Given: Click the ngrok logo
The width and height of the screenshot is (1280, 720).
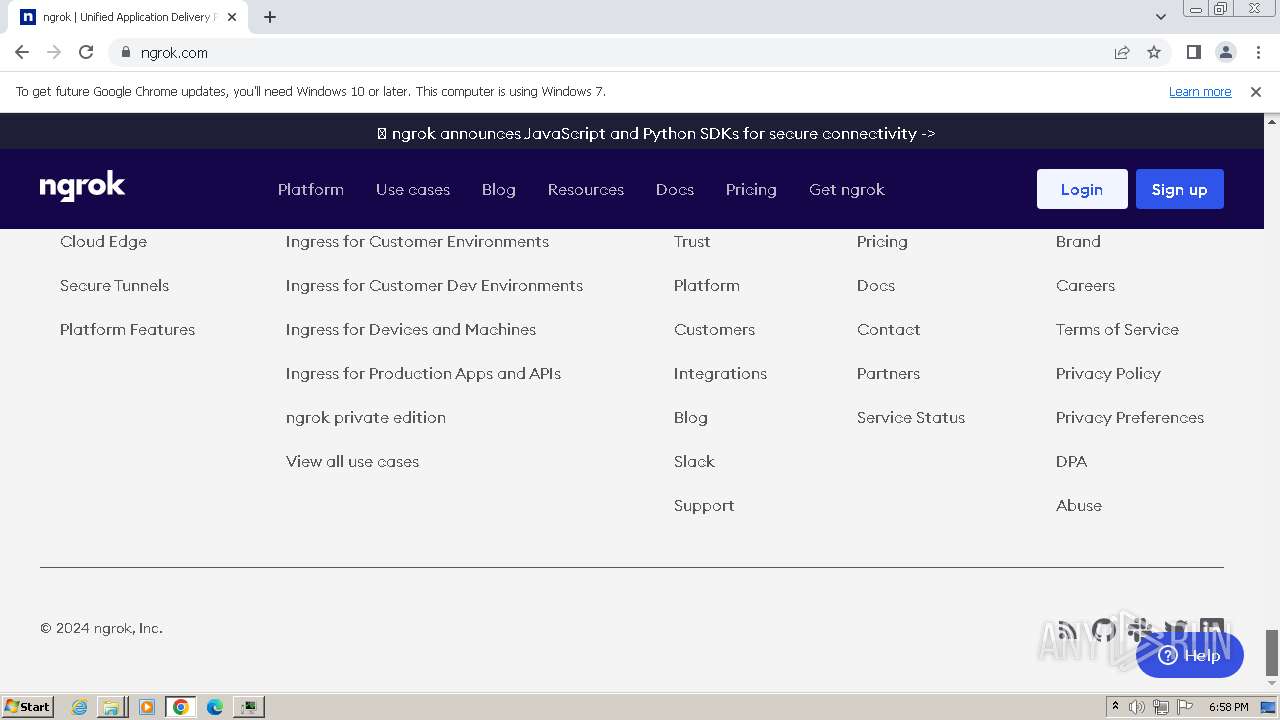Looking at the screenshot, I should (82, 187).
